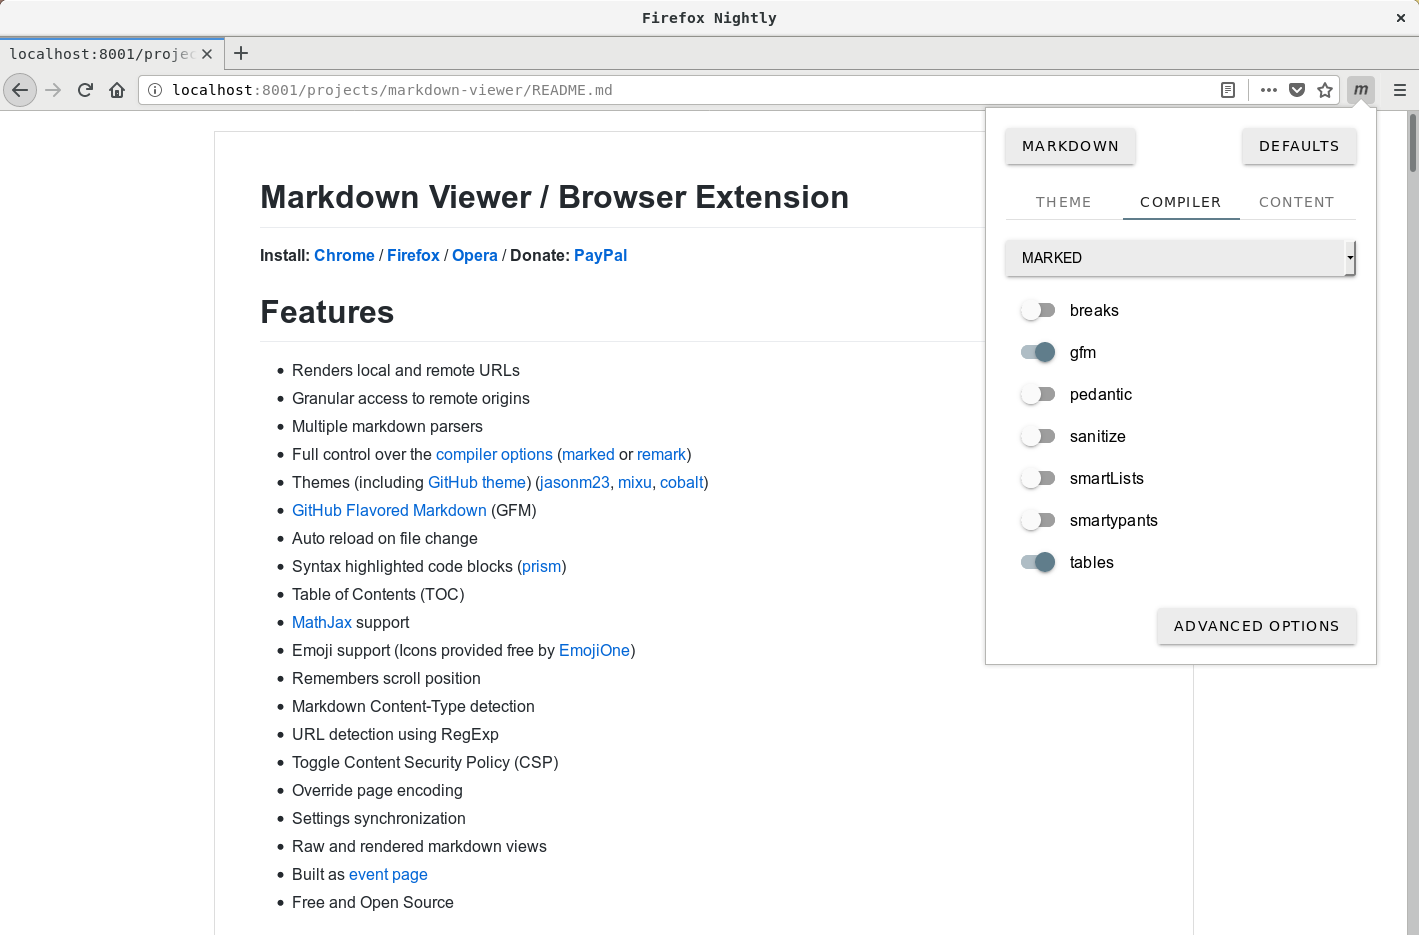Open the compiler options link
Viewport: 1419px width, 935px height.
point(494,454)
